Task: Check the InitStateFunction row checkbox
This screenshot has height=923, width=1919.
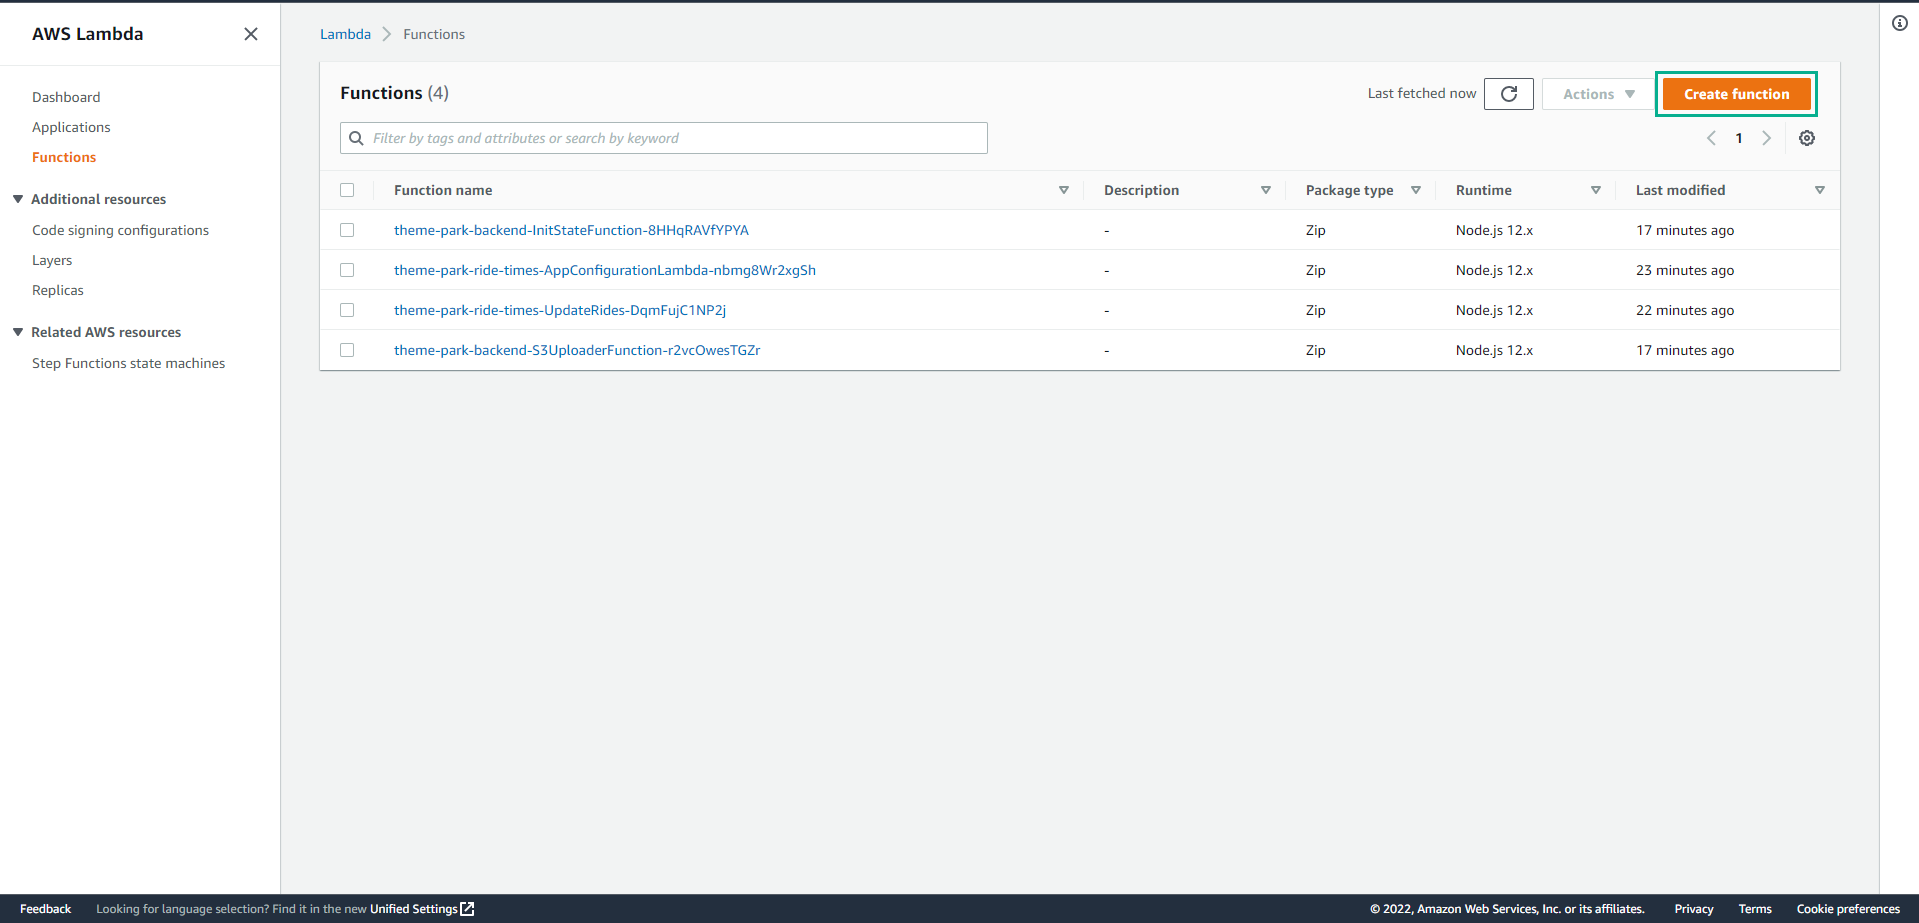Action: [347, 230]
